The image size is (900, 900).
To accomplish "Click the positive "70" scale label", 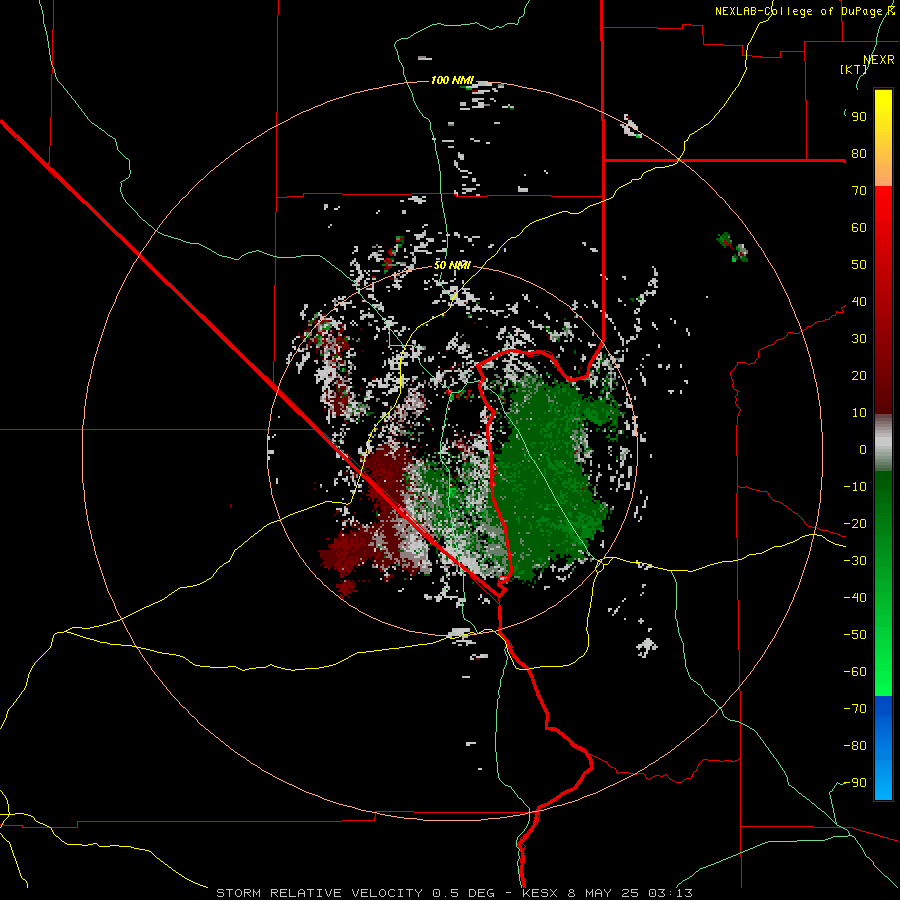I will (859, 191).
